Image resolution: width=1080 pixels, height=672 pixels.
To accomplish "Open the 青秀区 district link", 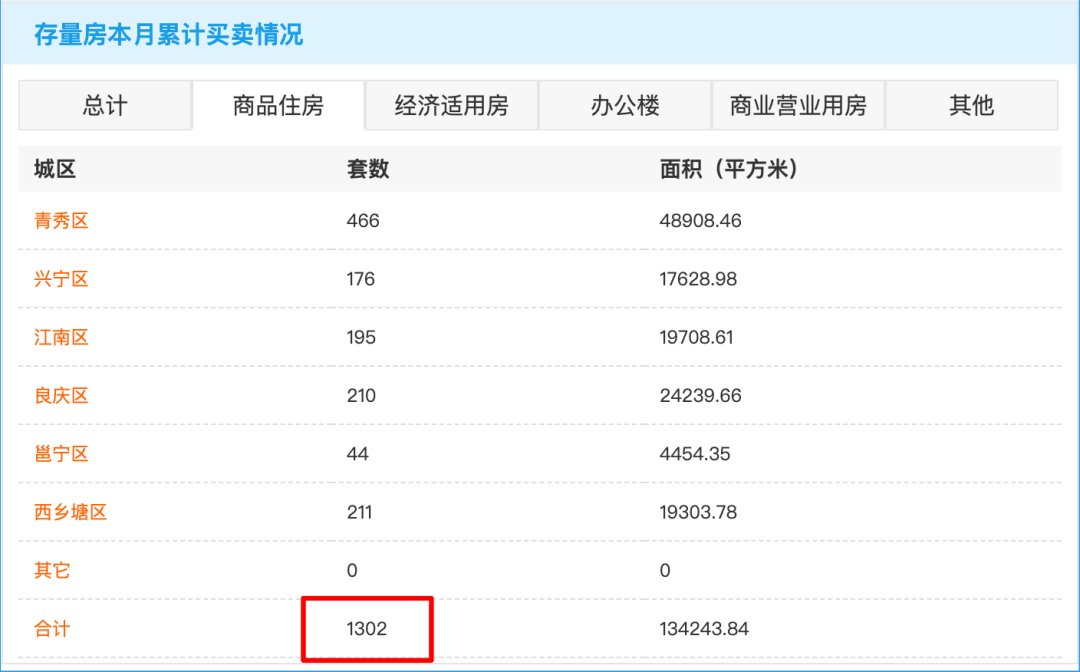I will 61,221.
